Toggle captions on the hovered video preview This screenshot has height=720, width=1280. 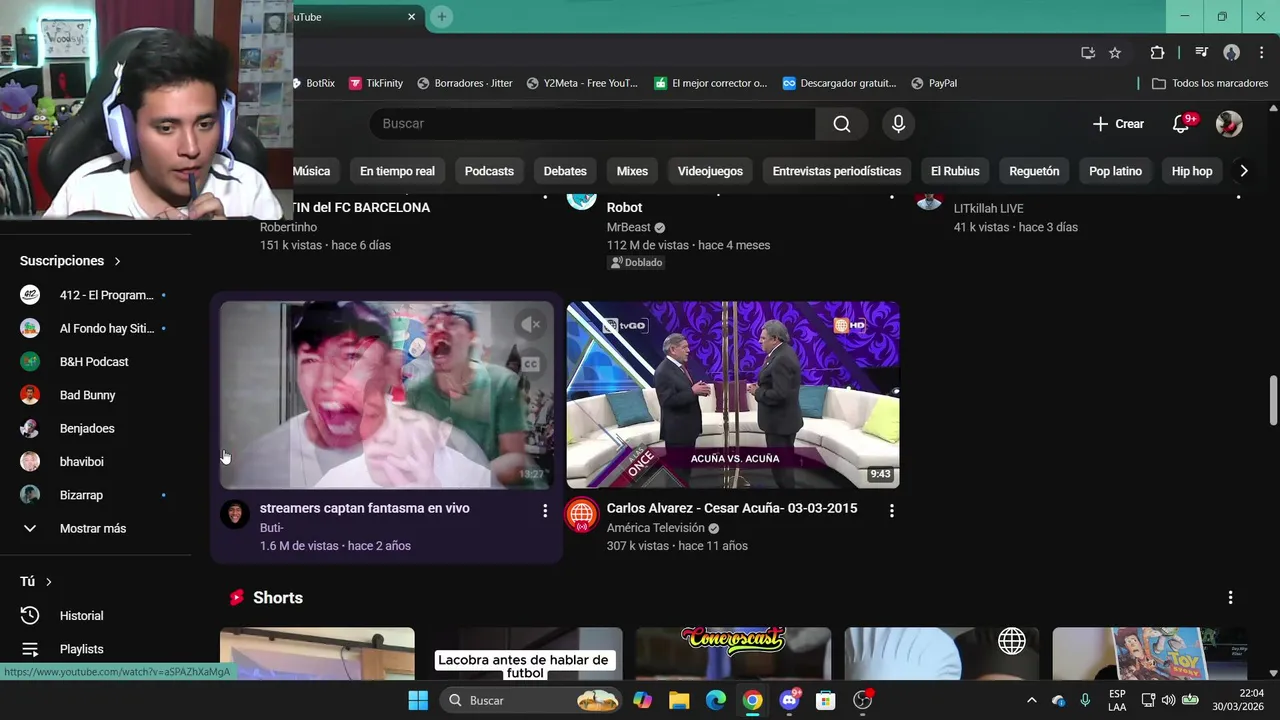click(531, 364)
